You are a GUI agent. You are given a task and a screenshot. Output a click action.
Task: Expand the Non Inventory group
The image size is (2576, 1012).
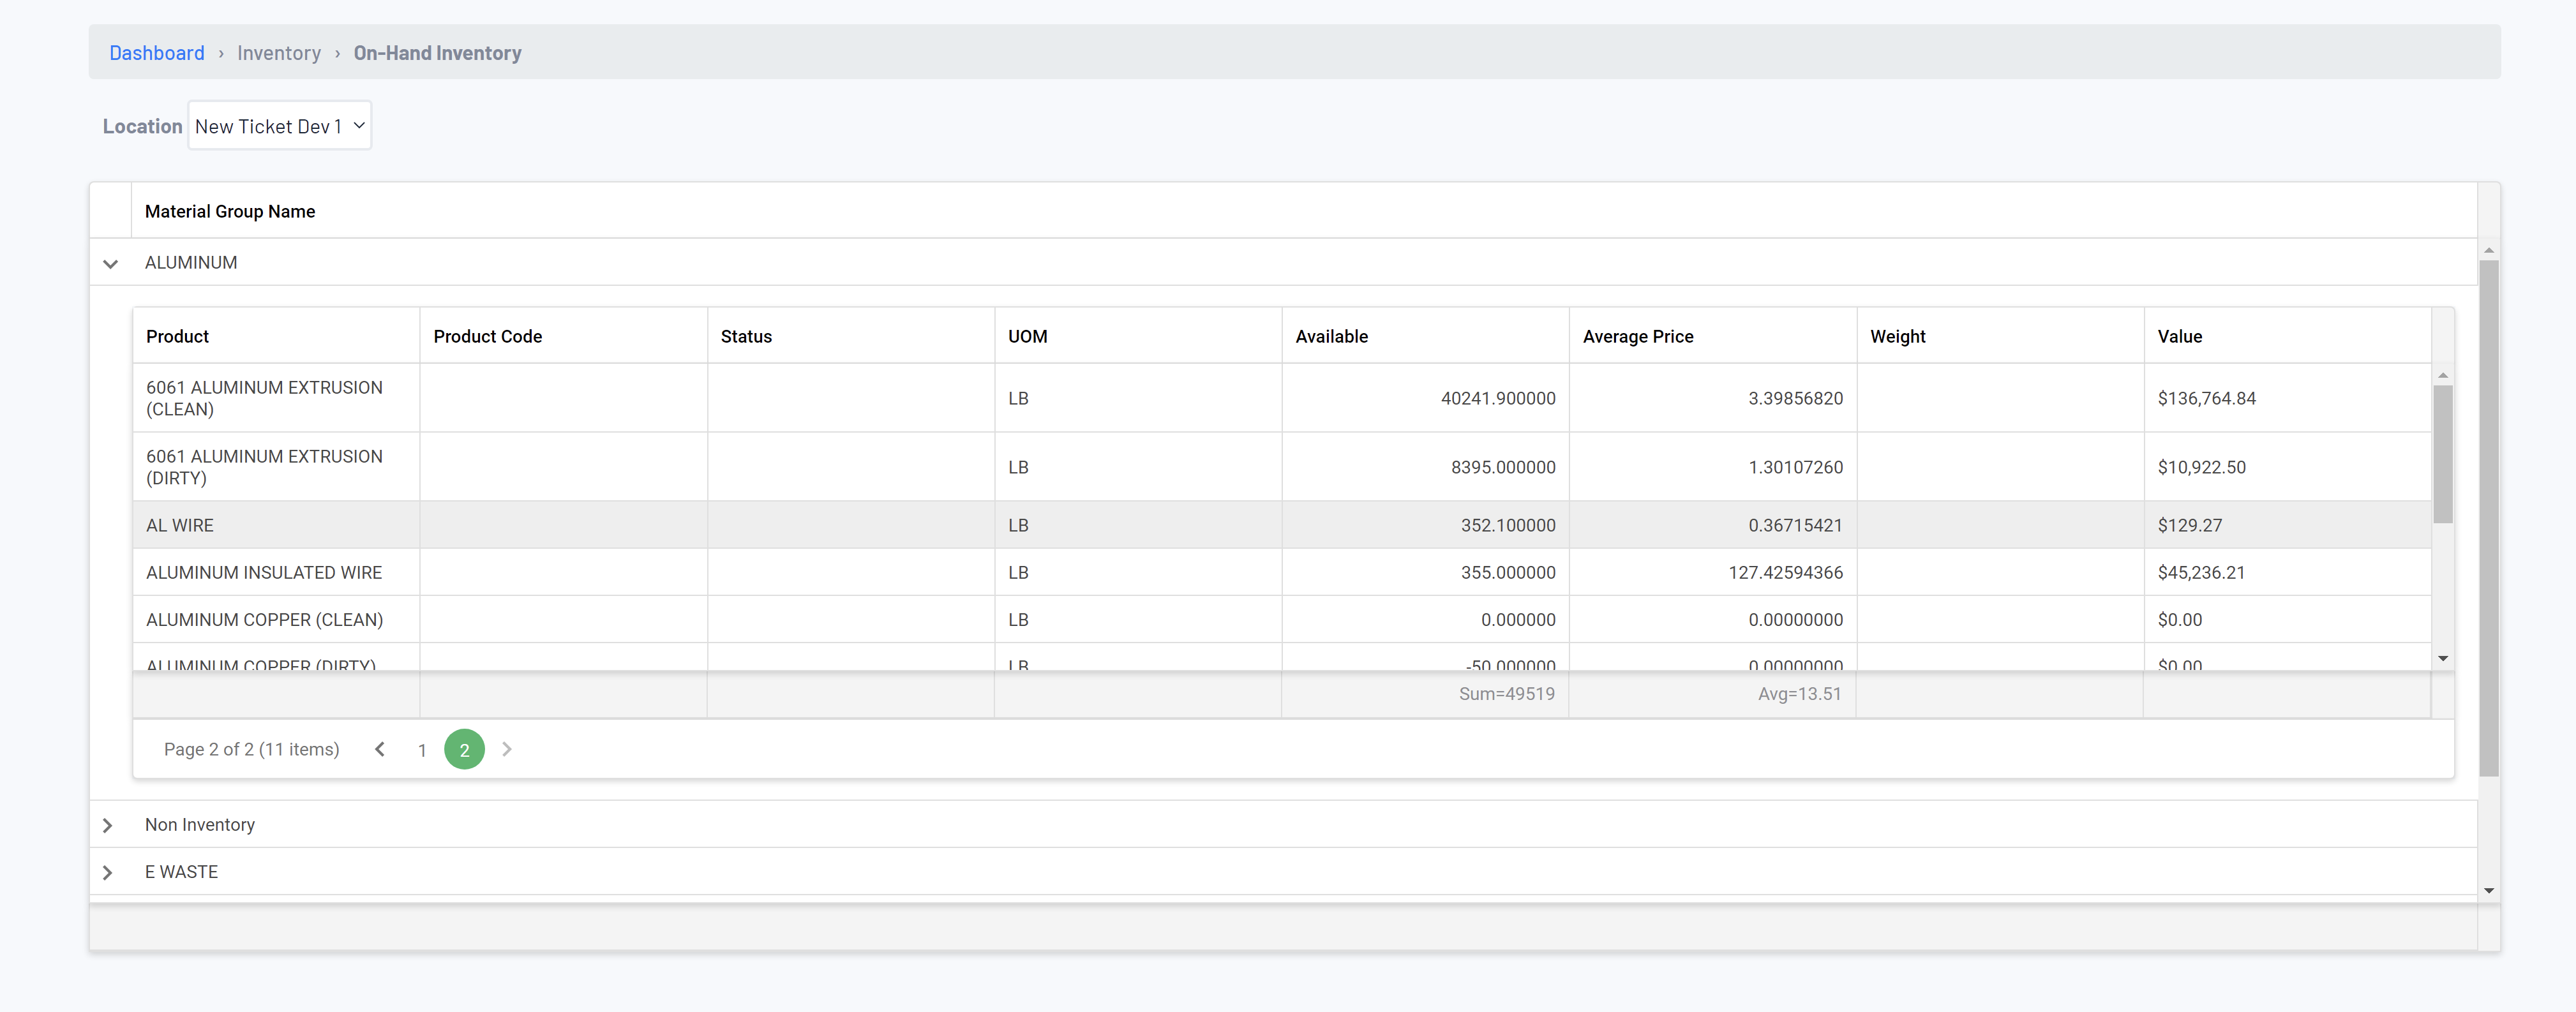[x=108, y=825]
